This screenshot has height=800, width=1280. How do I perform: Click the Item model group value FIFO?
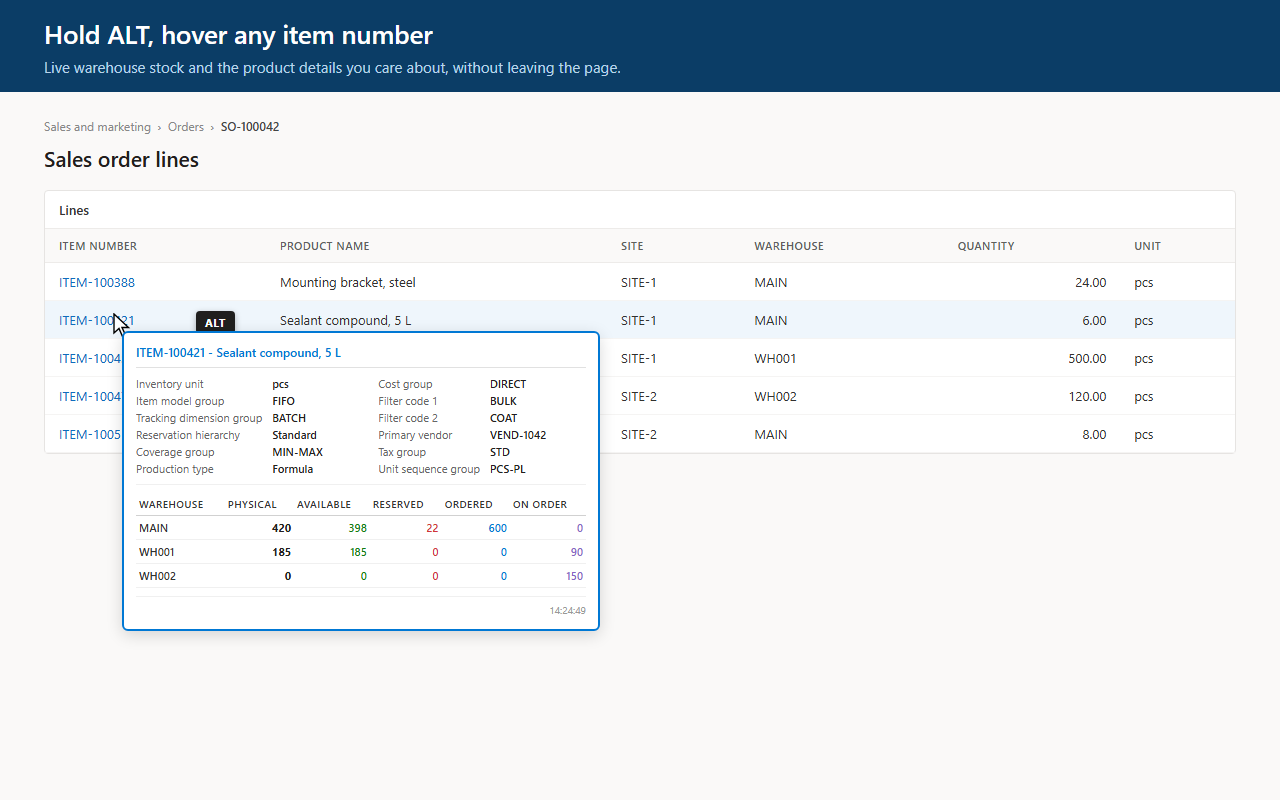[284, 401]
